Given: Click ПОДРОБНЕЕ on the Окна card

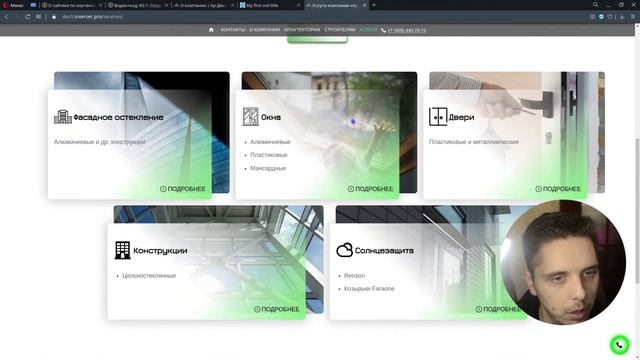Looking at the screenshot, I should click(x=371, y=189).
